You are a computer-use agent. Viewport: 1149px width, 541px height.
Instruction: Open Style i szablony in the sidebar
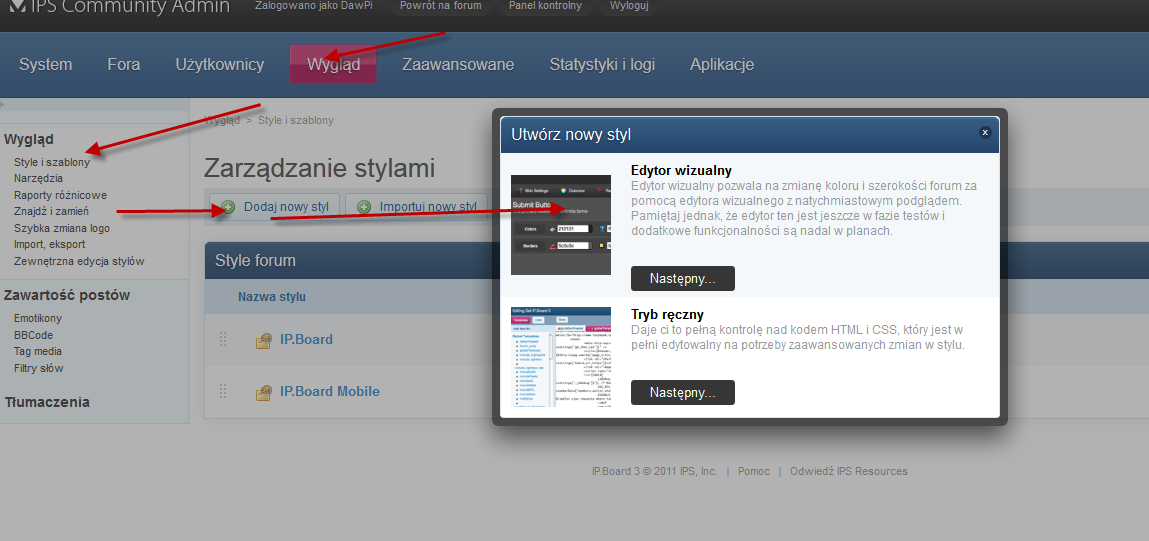tap(52, 162)
